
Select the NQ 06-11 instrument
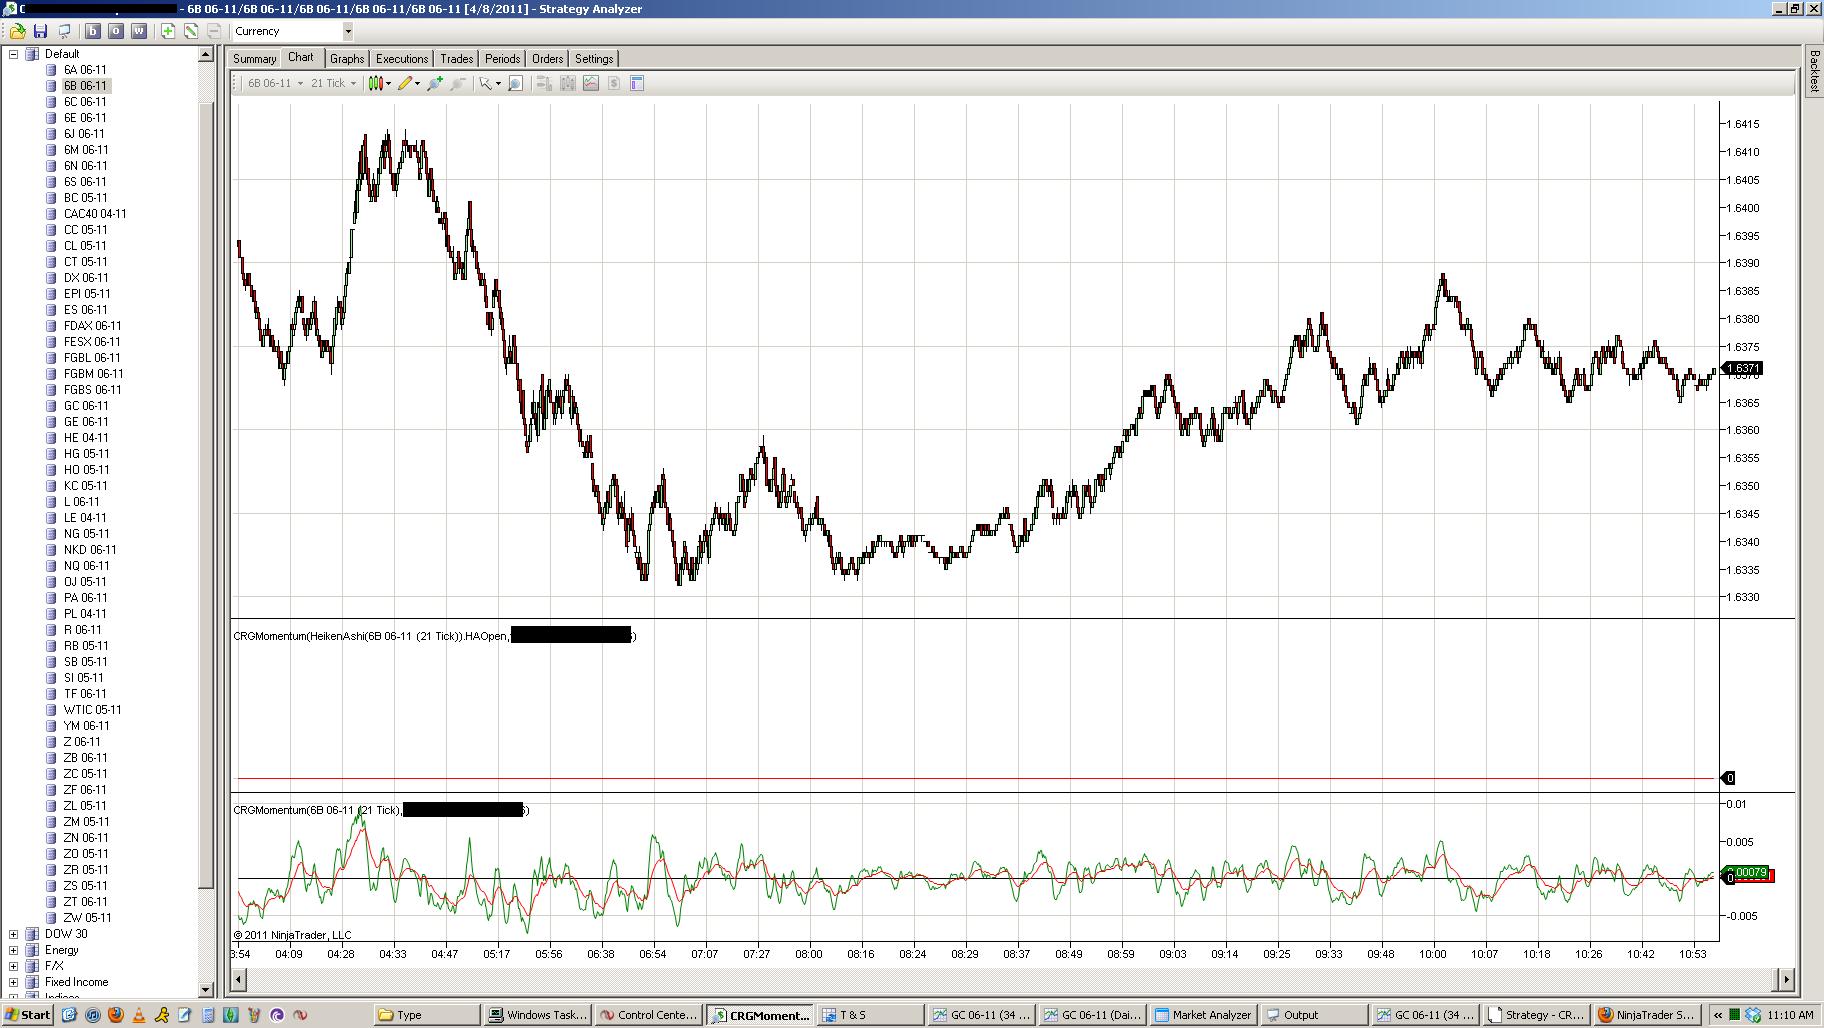tap(86, 566)
